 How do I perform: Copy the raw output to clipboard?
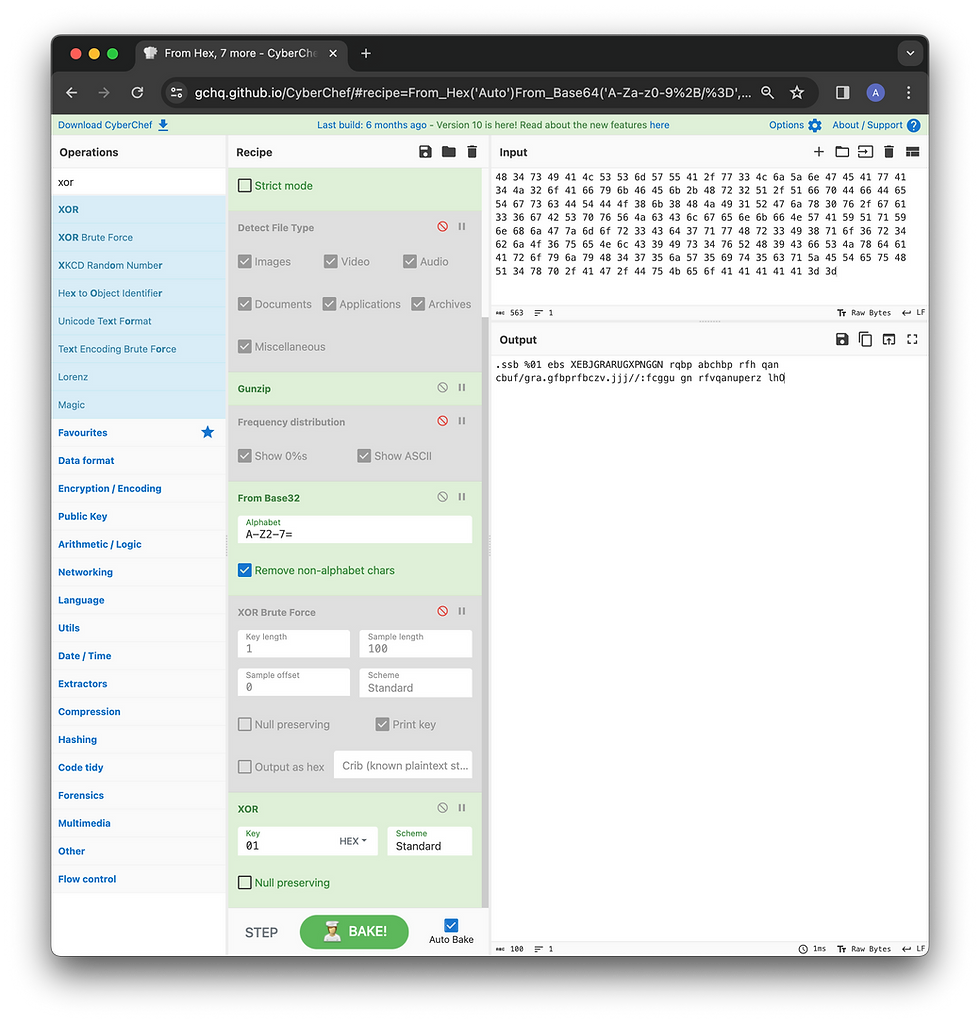(866, 339)
